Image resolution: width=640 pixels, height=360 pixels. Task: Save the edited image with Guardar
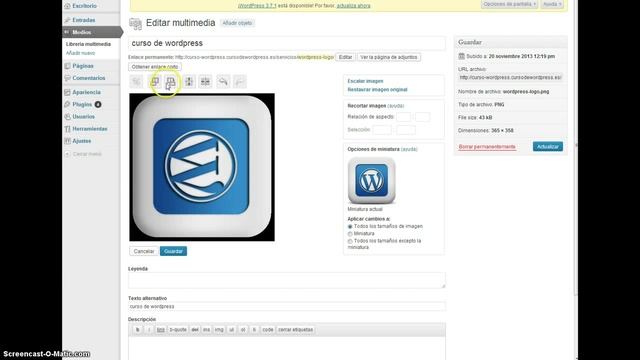click(173, 251)
